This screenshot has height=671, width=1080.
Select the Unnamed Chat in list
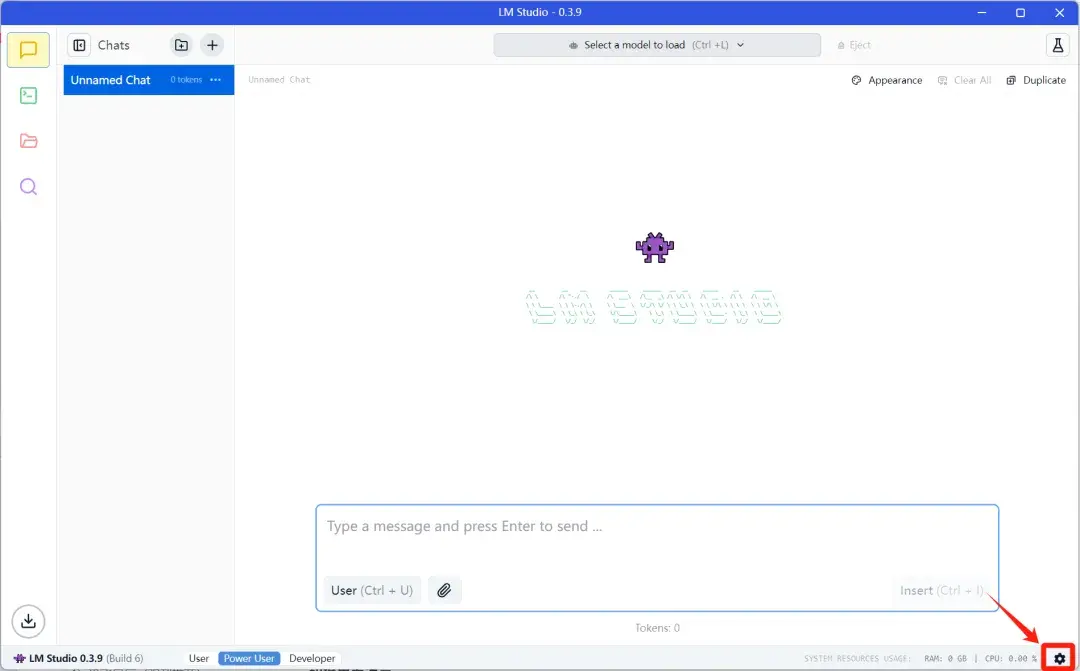click(x=149, y=80)
